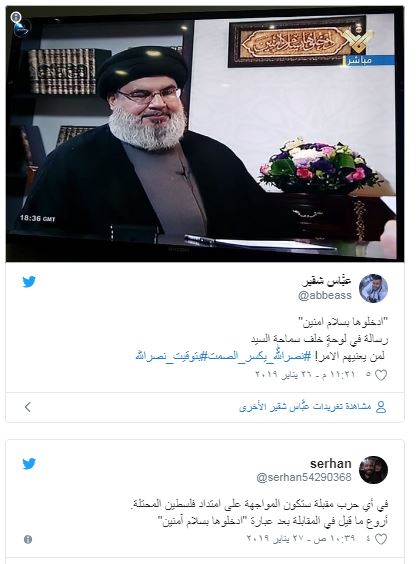This screenshot has width=419, height=564.
Task: Open the 26 يناير 2019 tweet timestamp
Action: [305, 374]
